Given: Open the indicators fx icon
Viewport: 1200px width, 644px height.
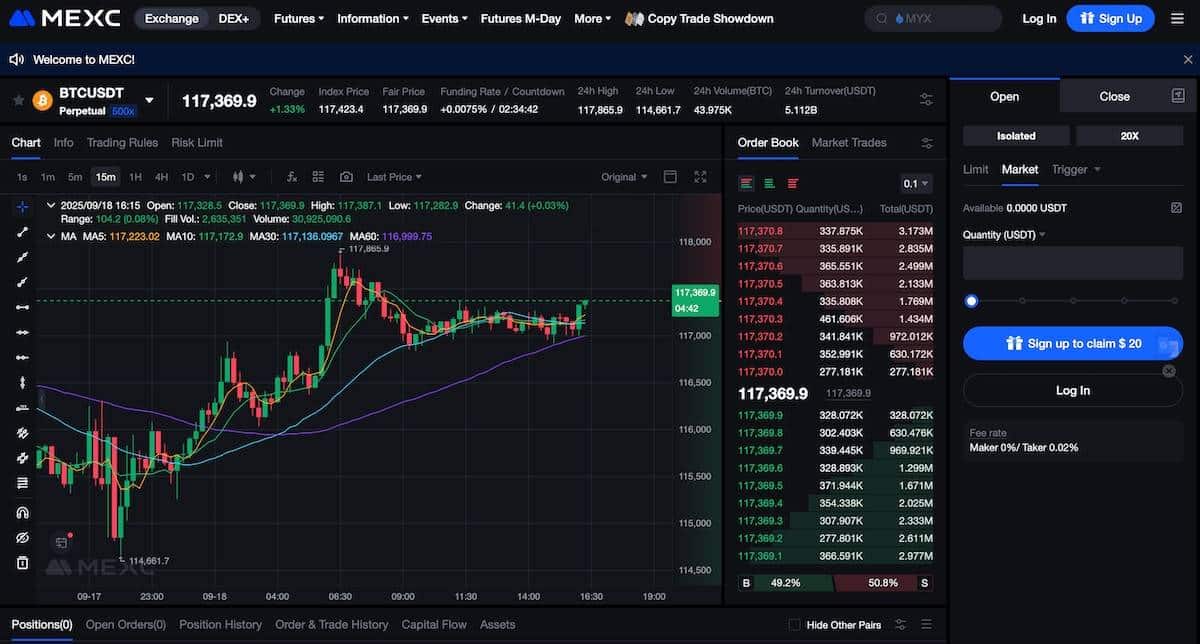Looking at the screenshot, I should (292, 177).
